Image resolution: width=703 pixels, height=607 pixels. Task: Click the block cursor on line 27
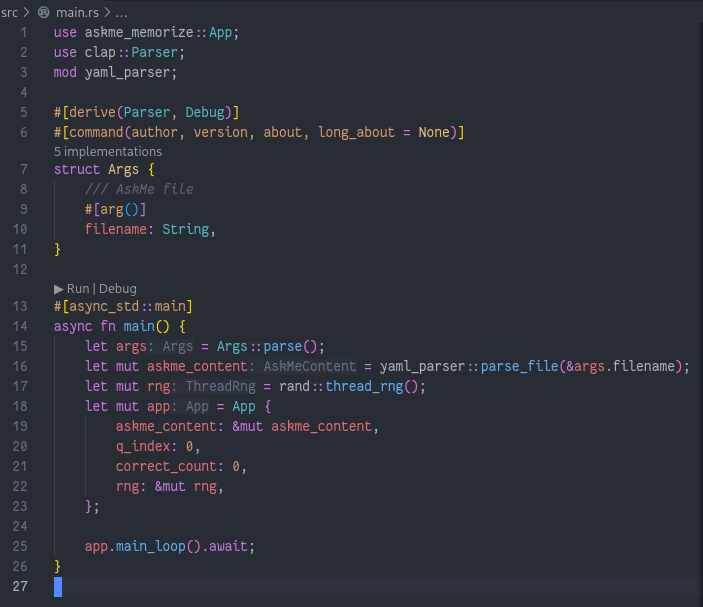click(x=58, y=587)
